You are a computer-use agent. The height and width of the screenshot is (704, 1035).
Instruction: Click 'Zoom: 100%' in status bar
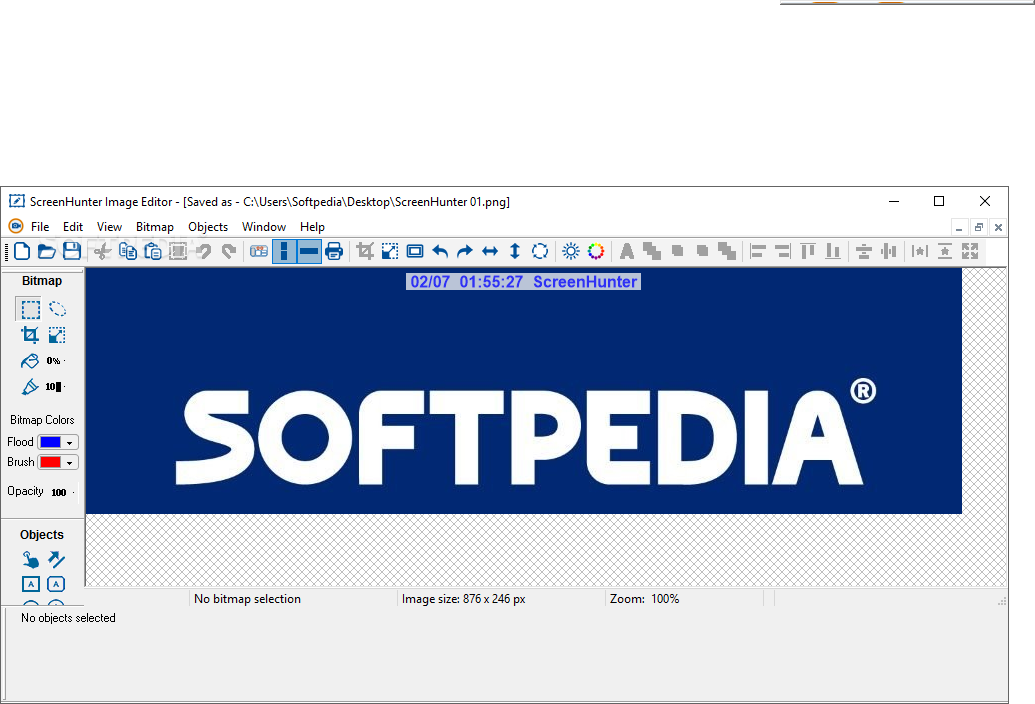(644, 599)
